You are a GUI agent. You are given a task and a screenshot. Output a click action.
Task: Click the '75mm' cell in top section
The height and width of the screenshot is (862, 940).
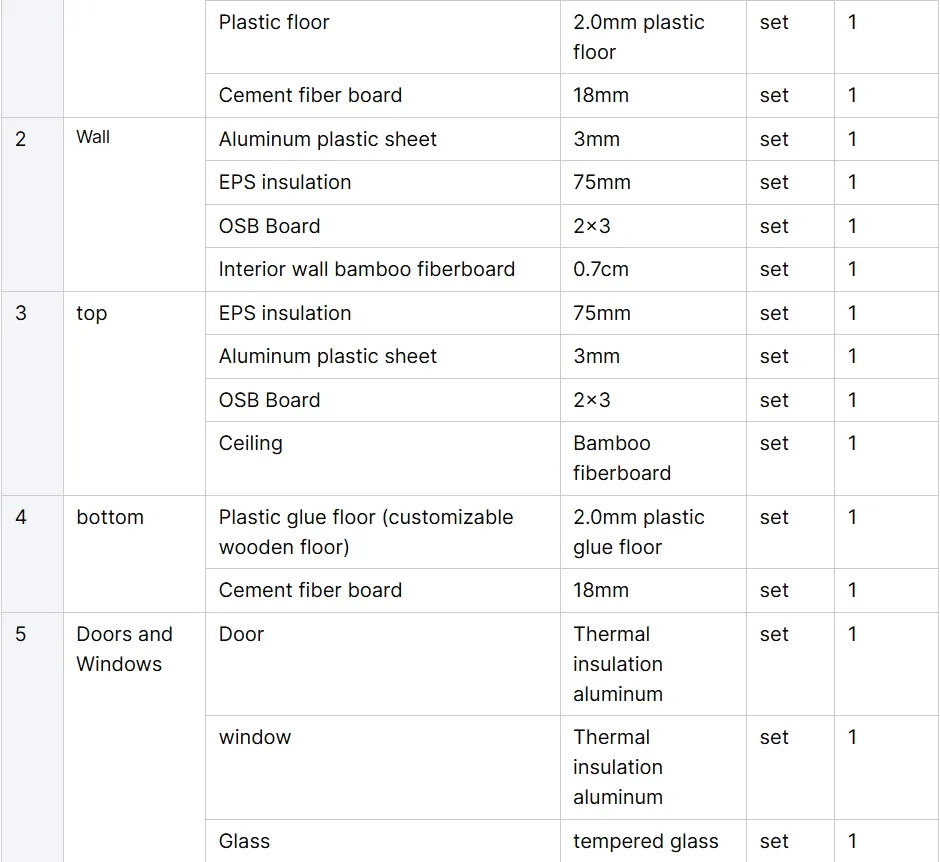coord(602,313)
